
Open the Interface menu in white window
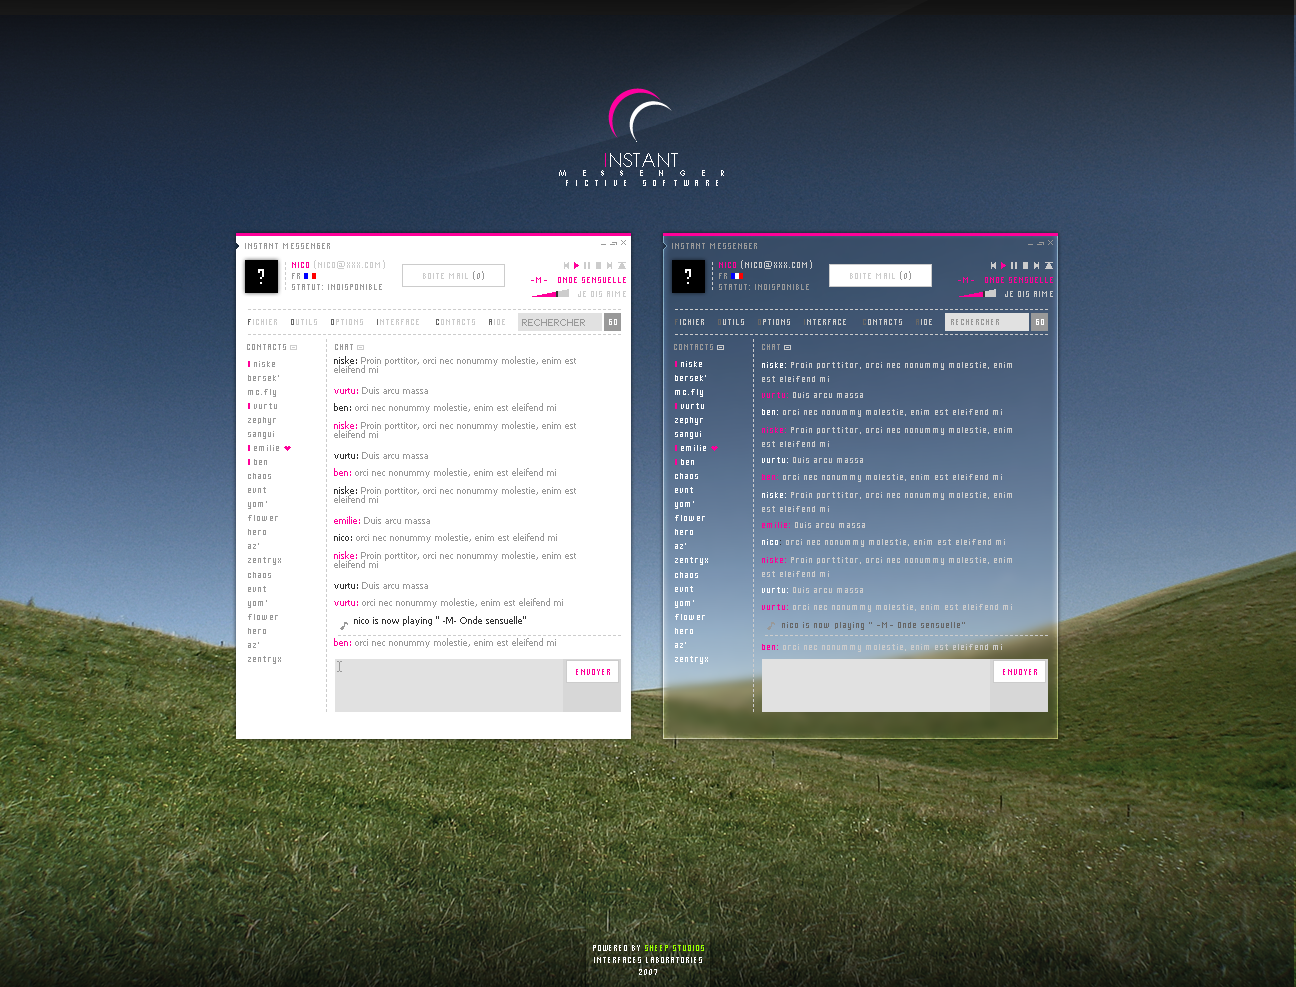point(398,322)
